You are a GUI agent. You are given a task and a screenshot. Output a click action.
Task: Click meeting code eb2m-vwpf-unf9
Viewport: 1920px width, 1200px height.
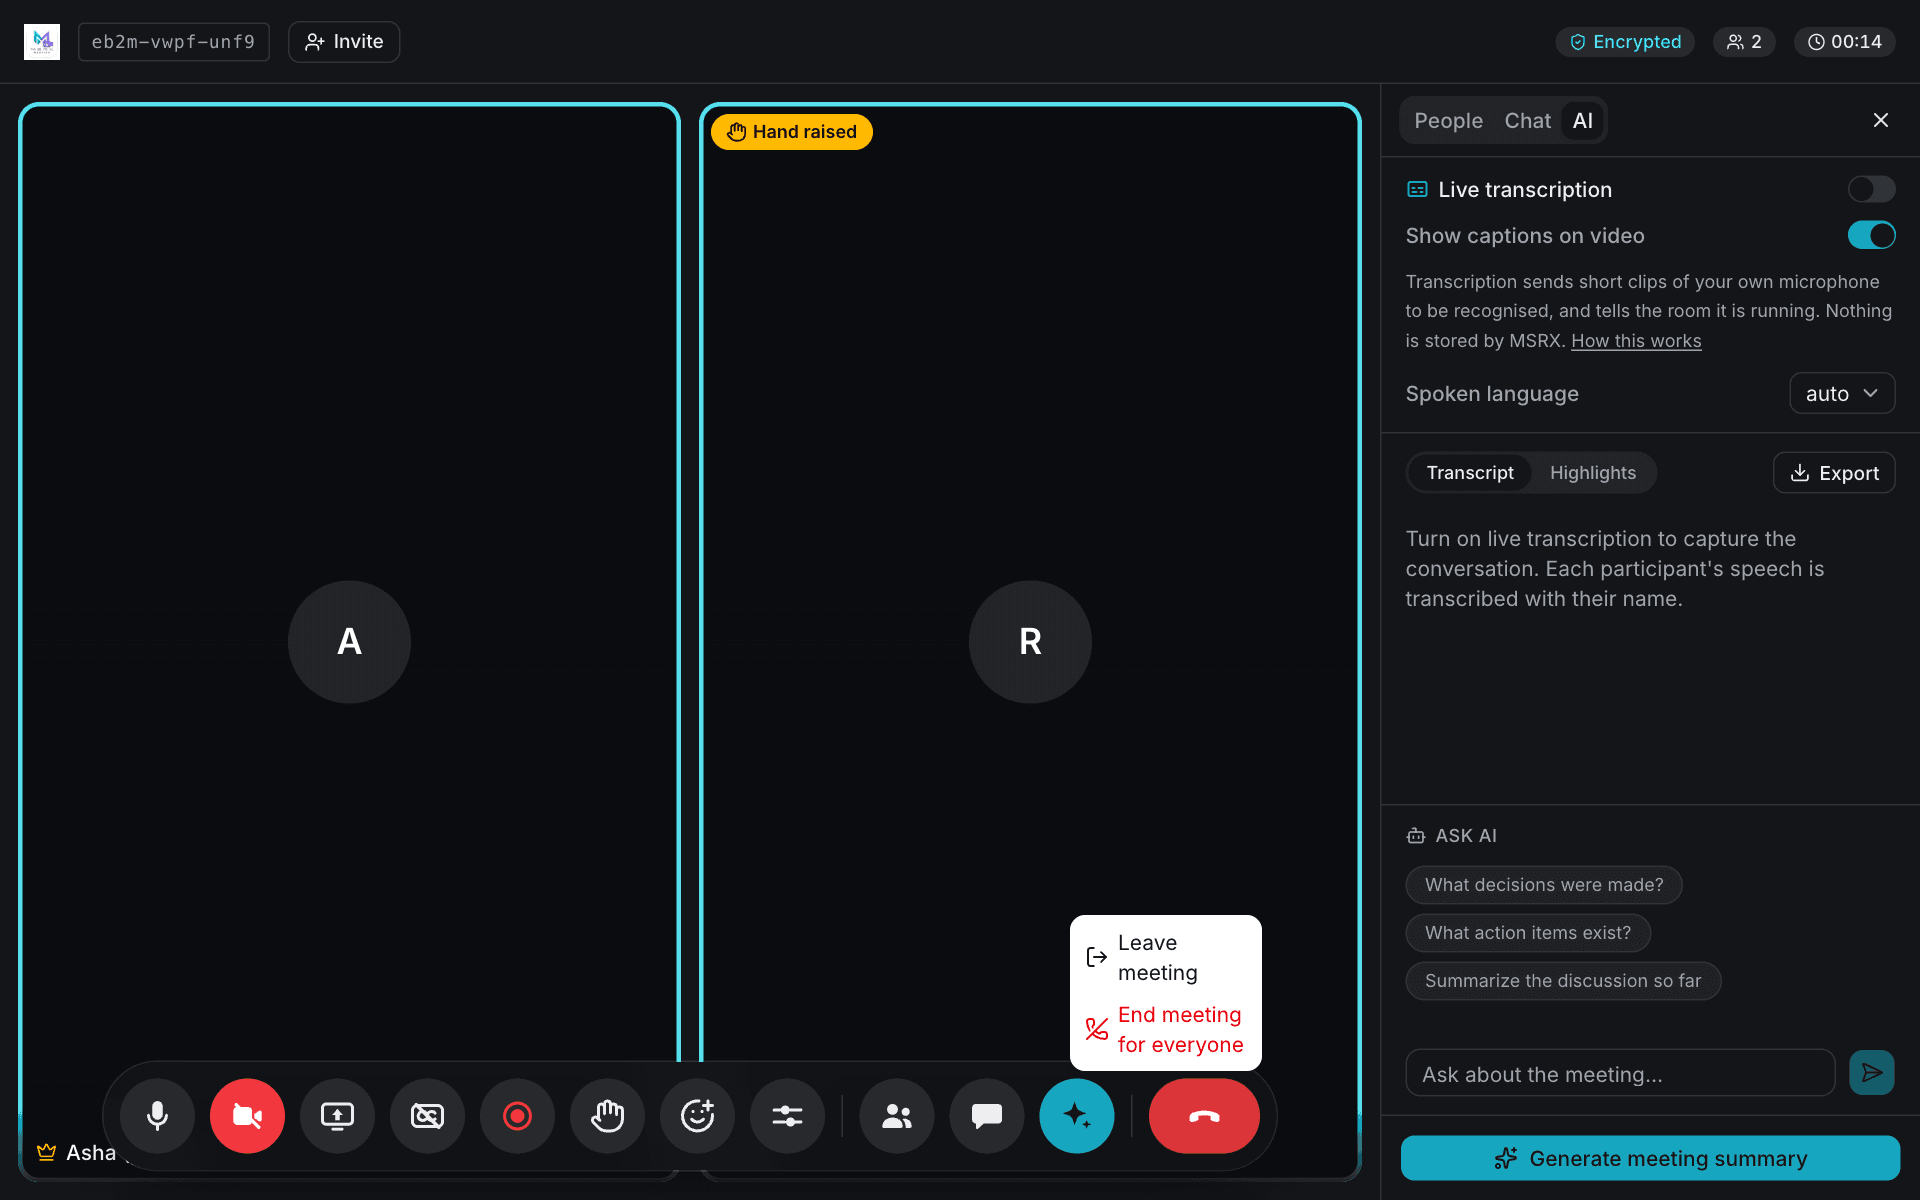coord(174,42)
